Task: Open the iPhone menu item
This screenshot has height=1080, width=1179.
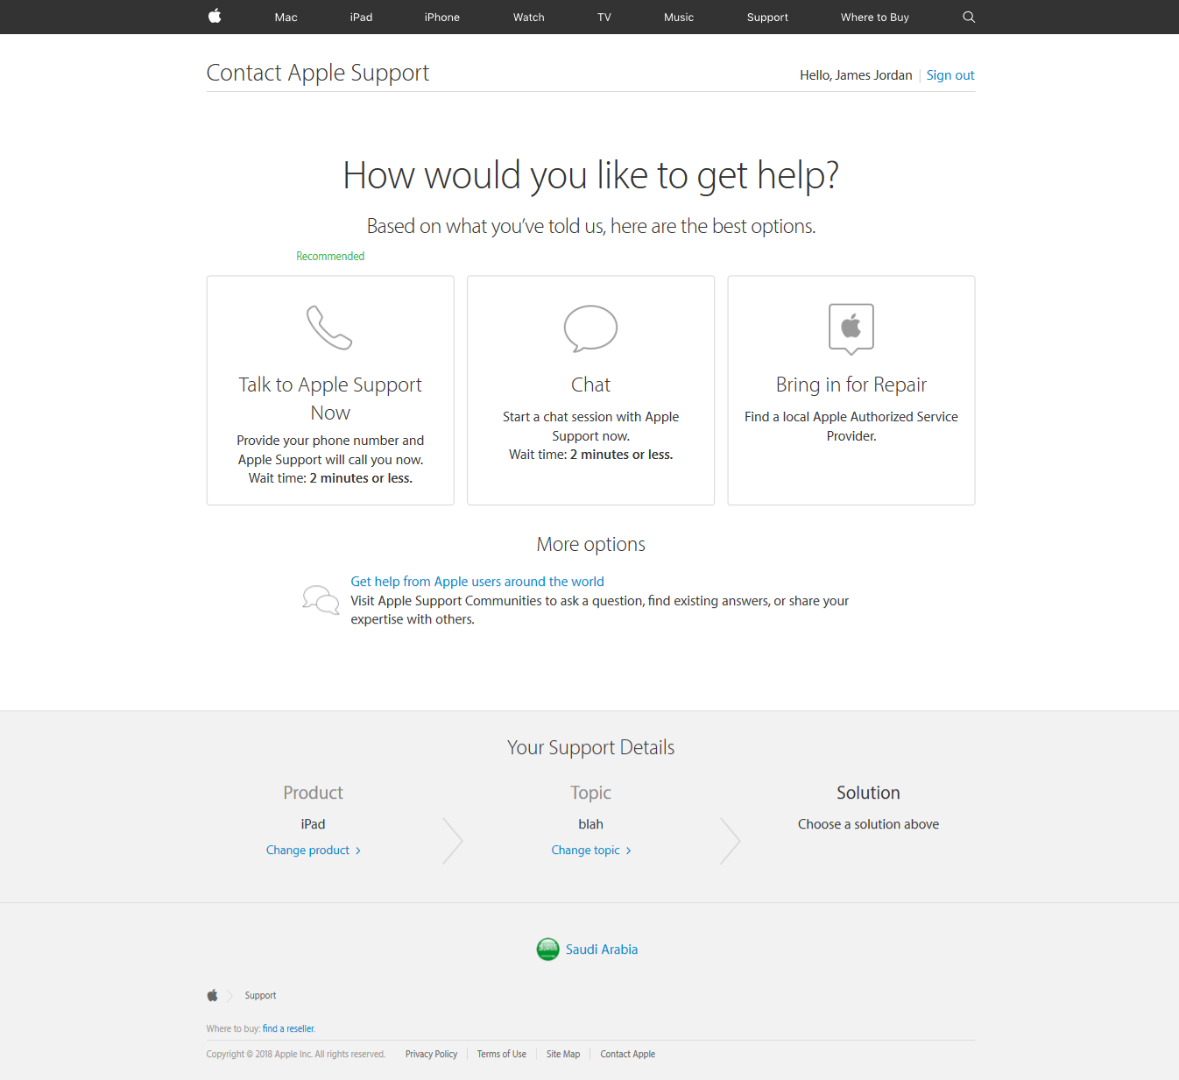Action: (442, 17)
